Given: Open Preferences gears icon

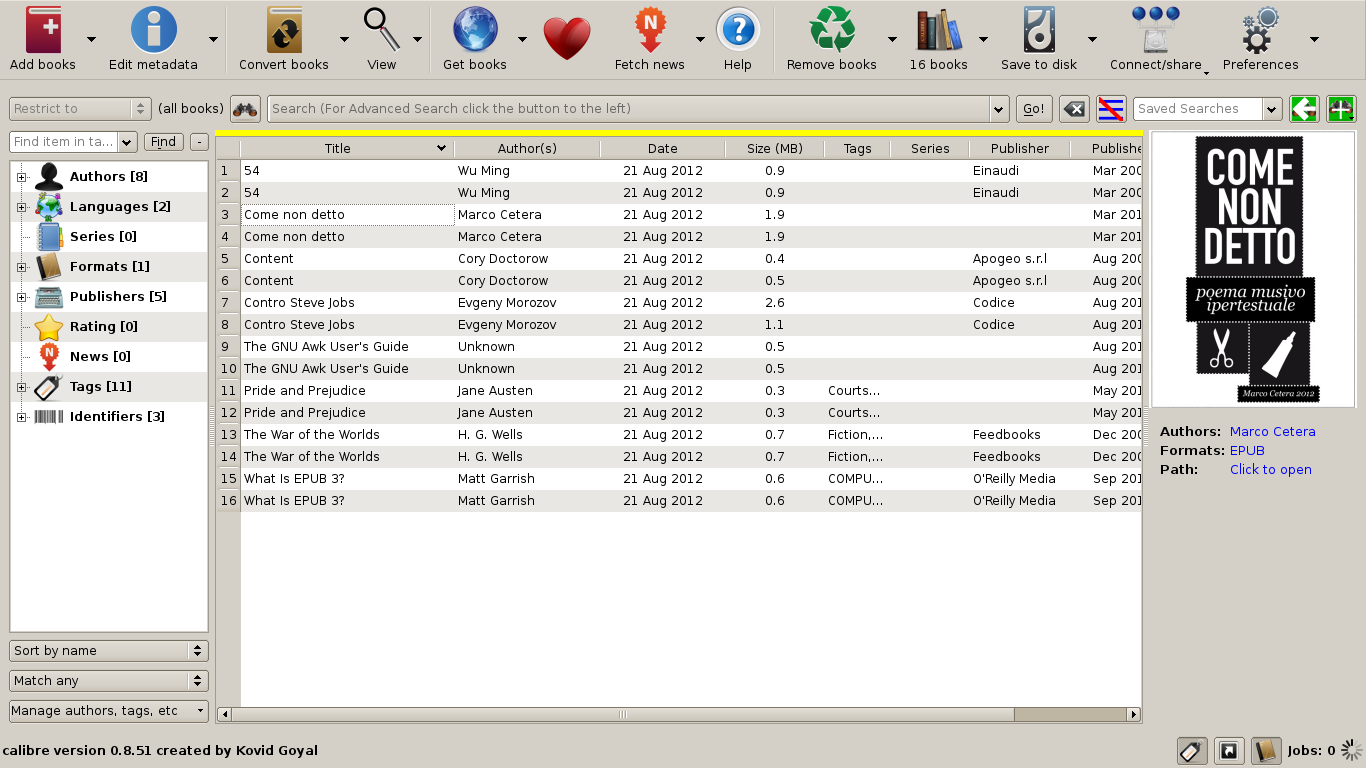Looking at the screenshot, I should pos(1260,30).
